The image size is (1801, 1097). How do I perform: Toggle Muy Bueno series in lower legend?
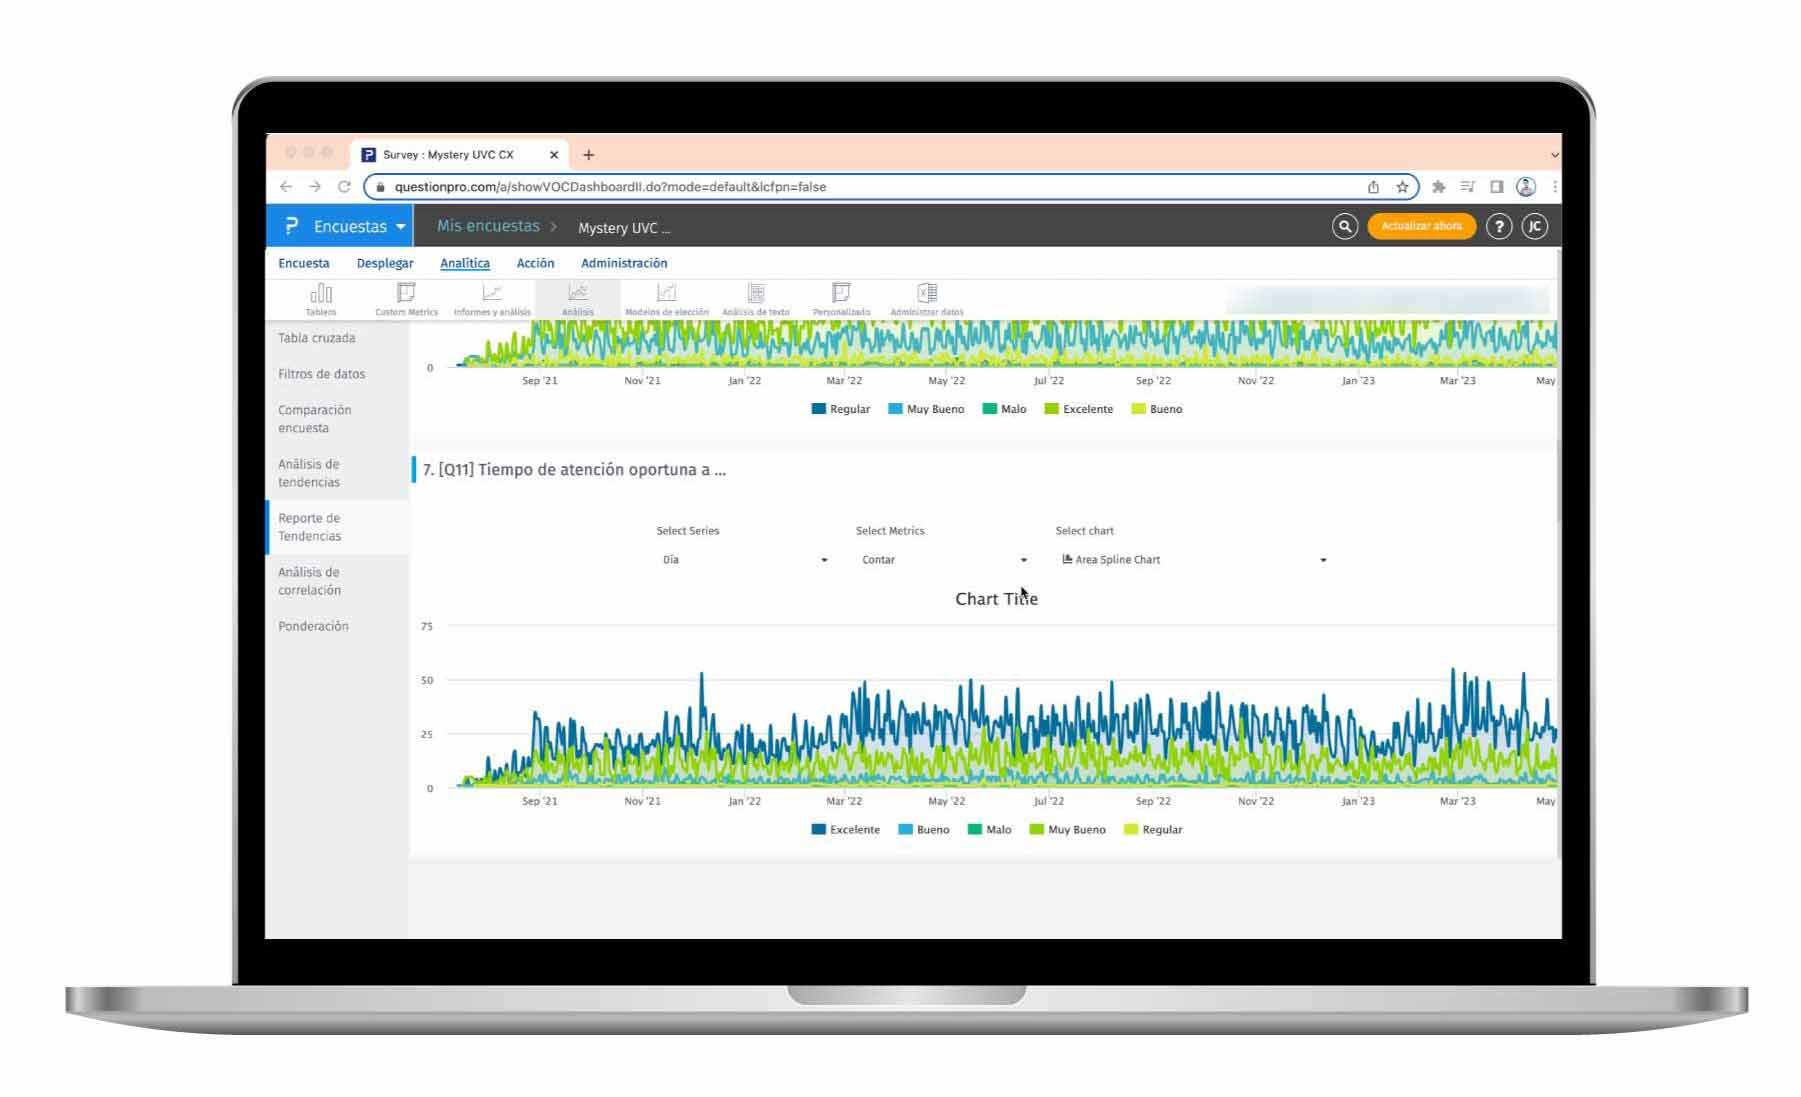tap(1067, 830)
